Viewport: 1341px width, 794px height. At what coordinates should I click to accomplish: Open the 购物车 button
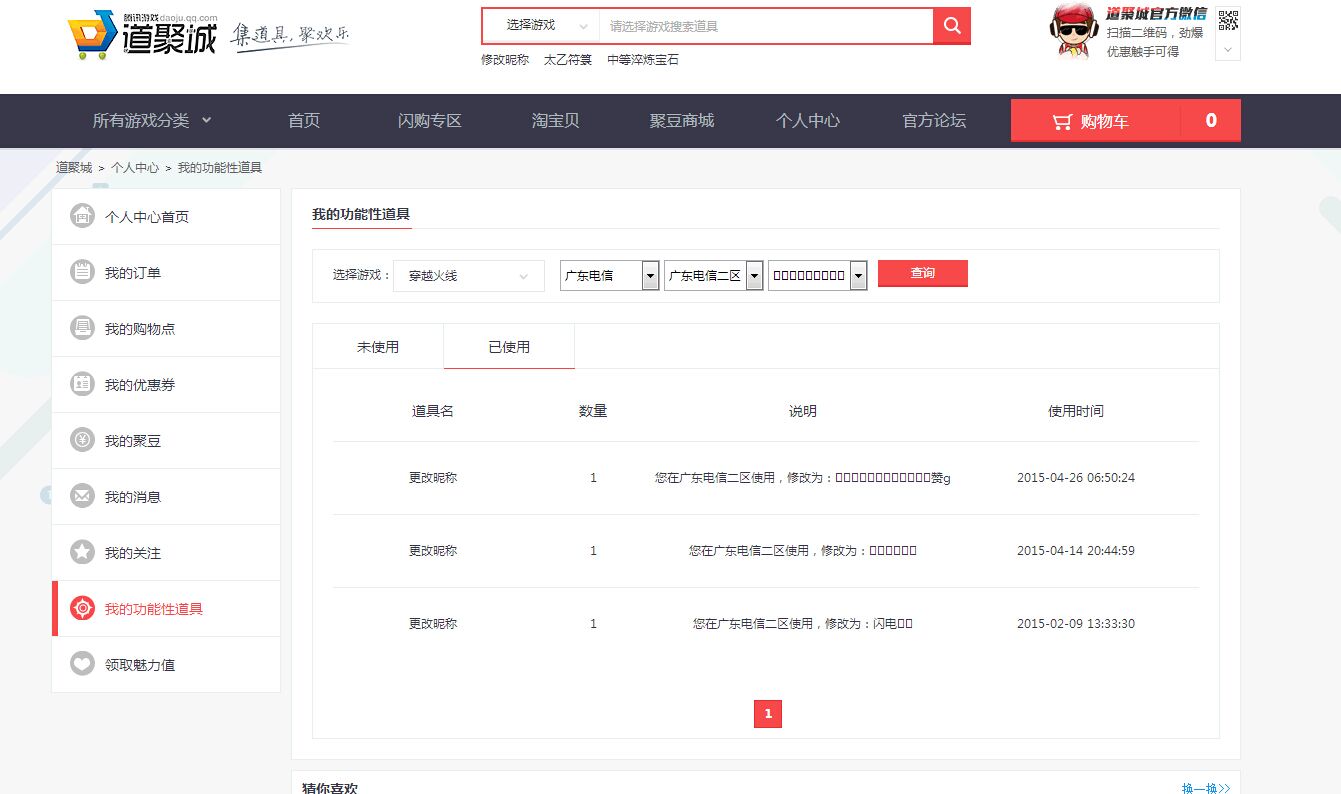1126,121
